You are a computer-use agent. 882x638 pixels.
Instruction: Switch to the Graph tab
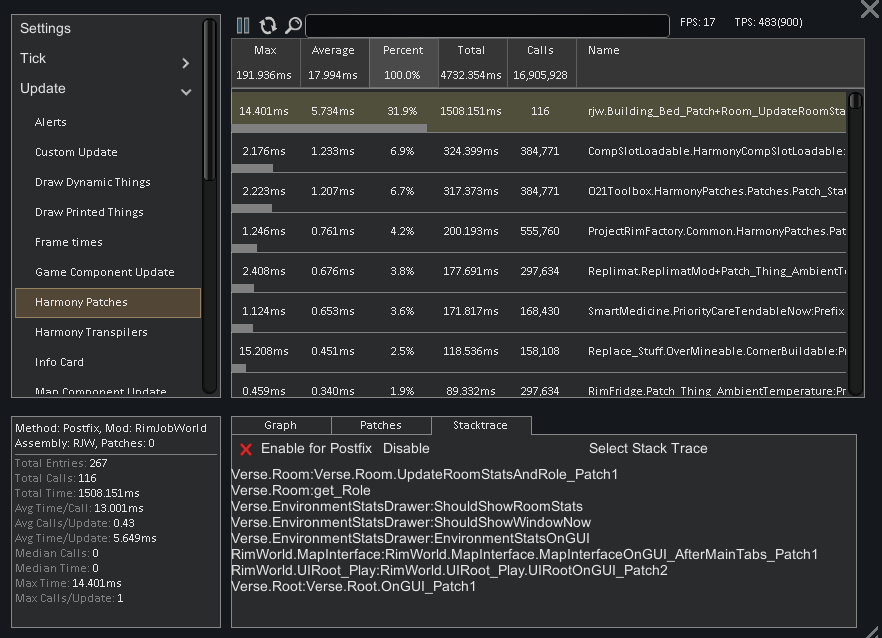click(281, 426)
